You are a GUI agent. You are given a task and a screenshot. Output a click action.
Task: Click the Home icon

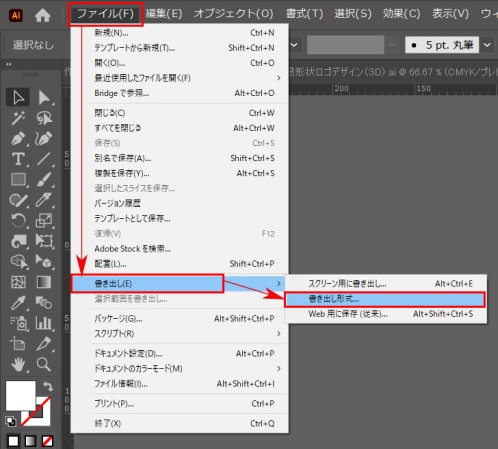point(43,15)
